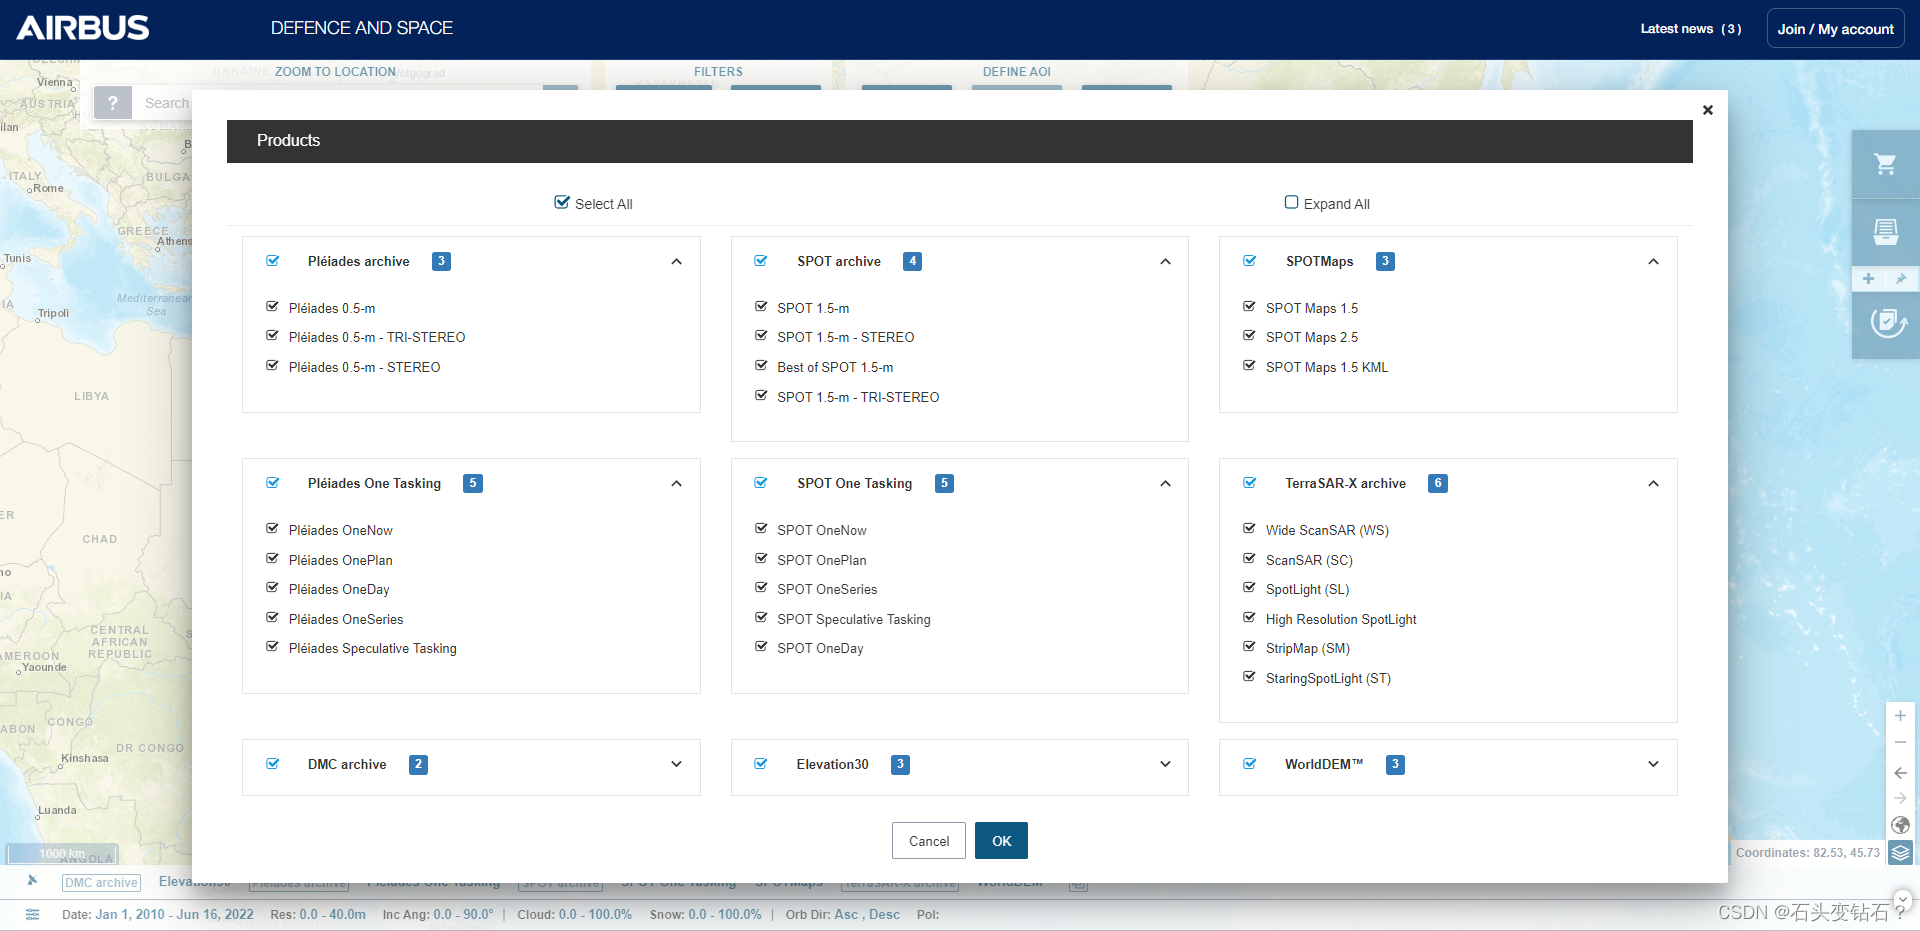This screenshot has width=1920, height=931.
Task: Collapse the Pléiades One Tasking section
Action: pyautogui.click(x=677, y=484)
